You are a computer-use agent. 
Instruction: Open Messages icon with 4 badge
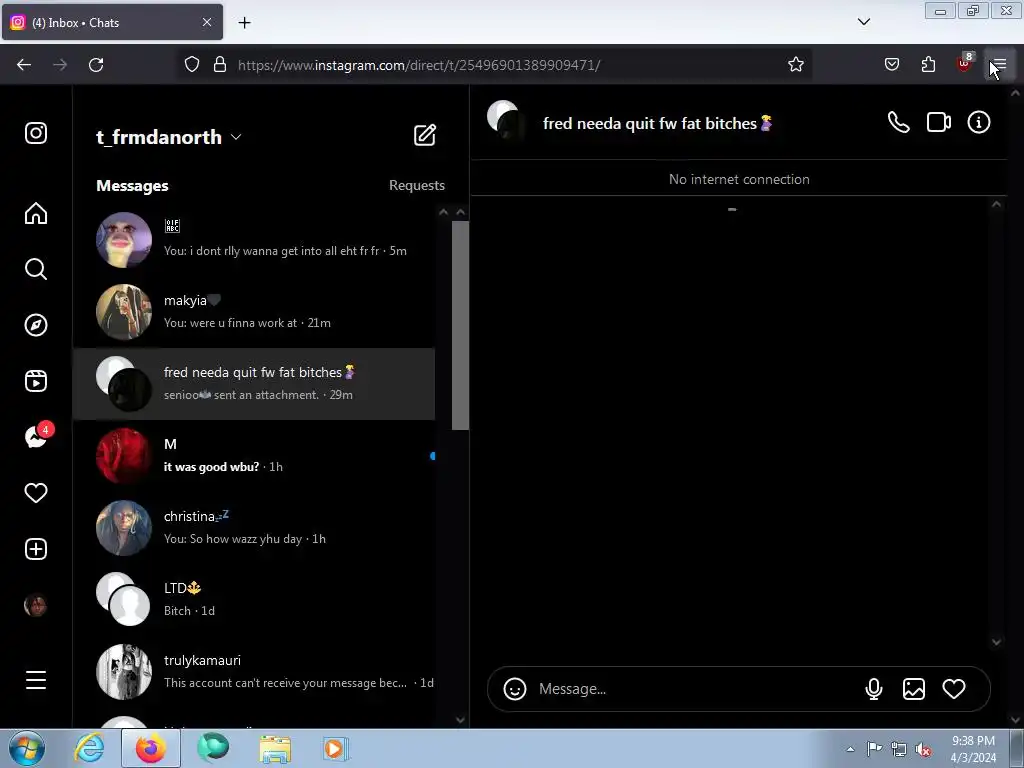[37, 436]
